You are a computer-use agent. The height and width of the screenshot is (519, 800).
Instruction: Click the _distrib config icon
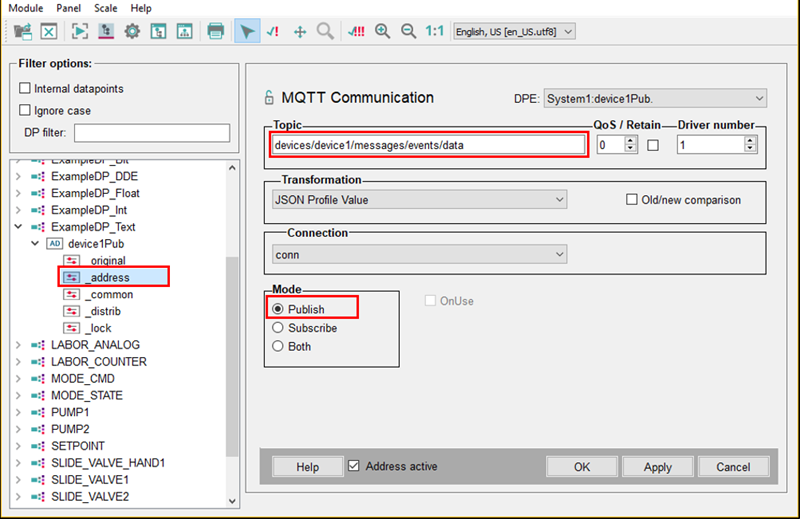tap(72, 311)
